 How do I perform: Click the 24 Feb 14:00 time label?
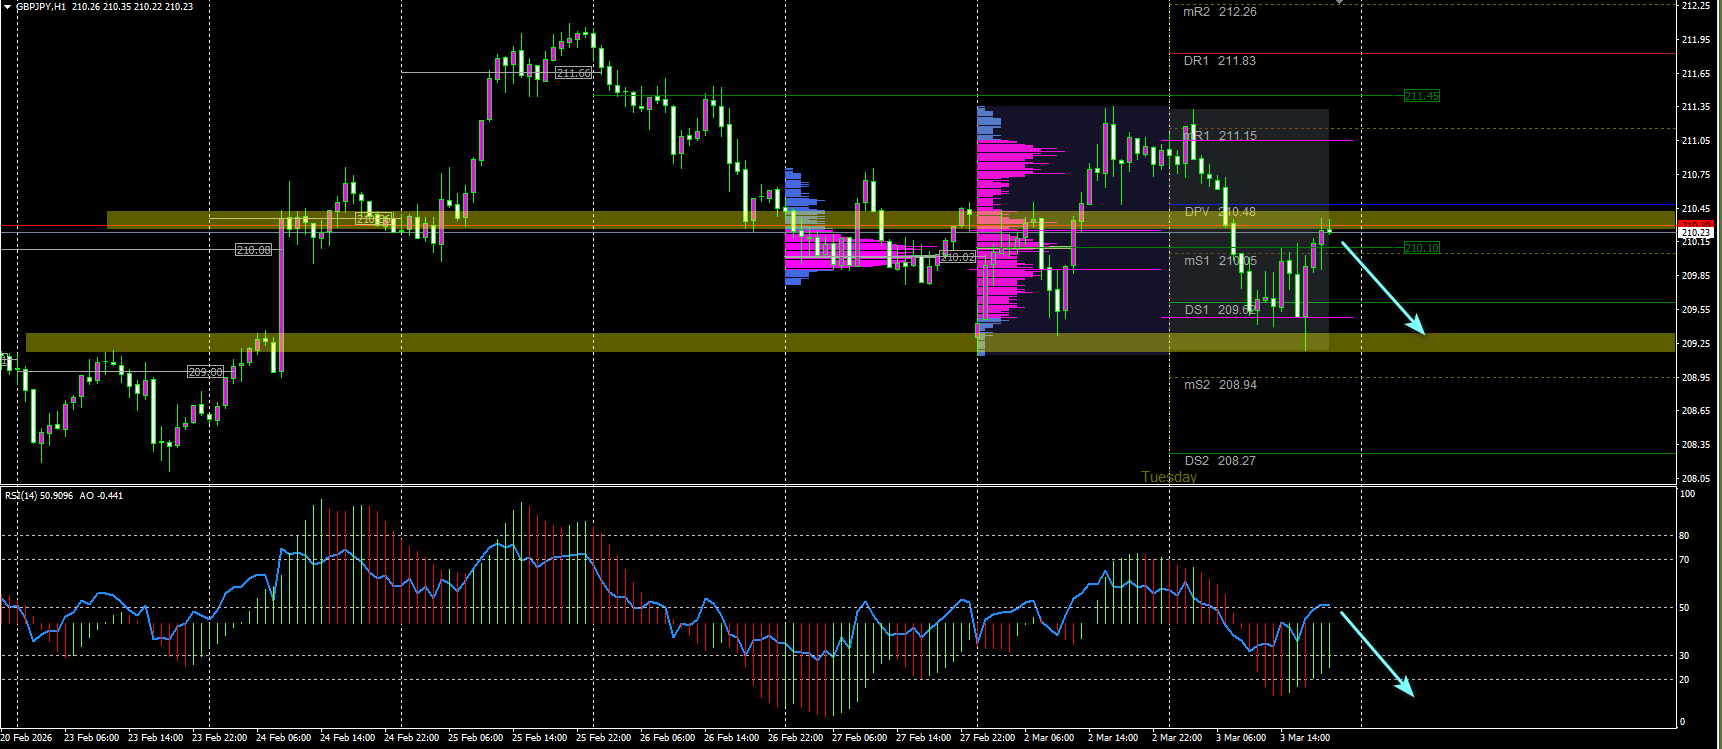[347, 738]
